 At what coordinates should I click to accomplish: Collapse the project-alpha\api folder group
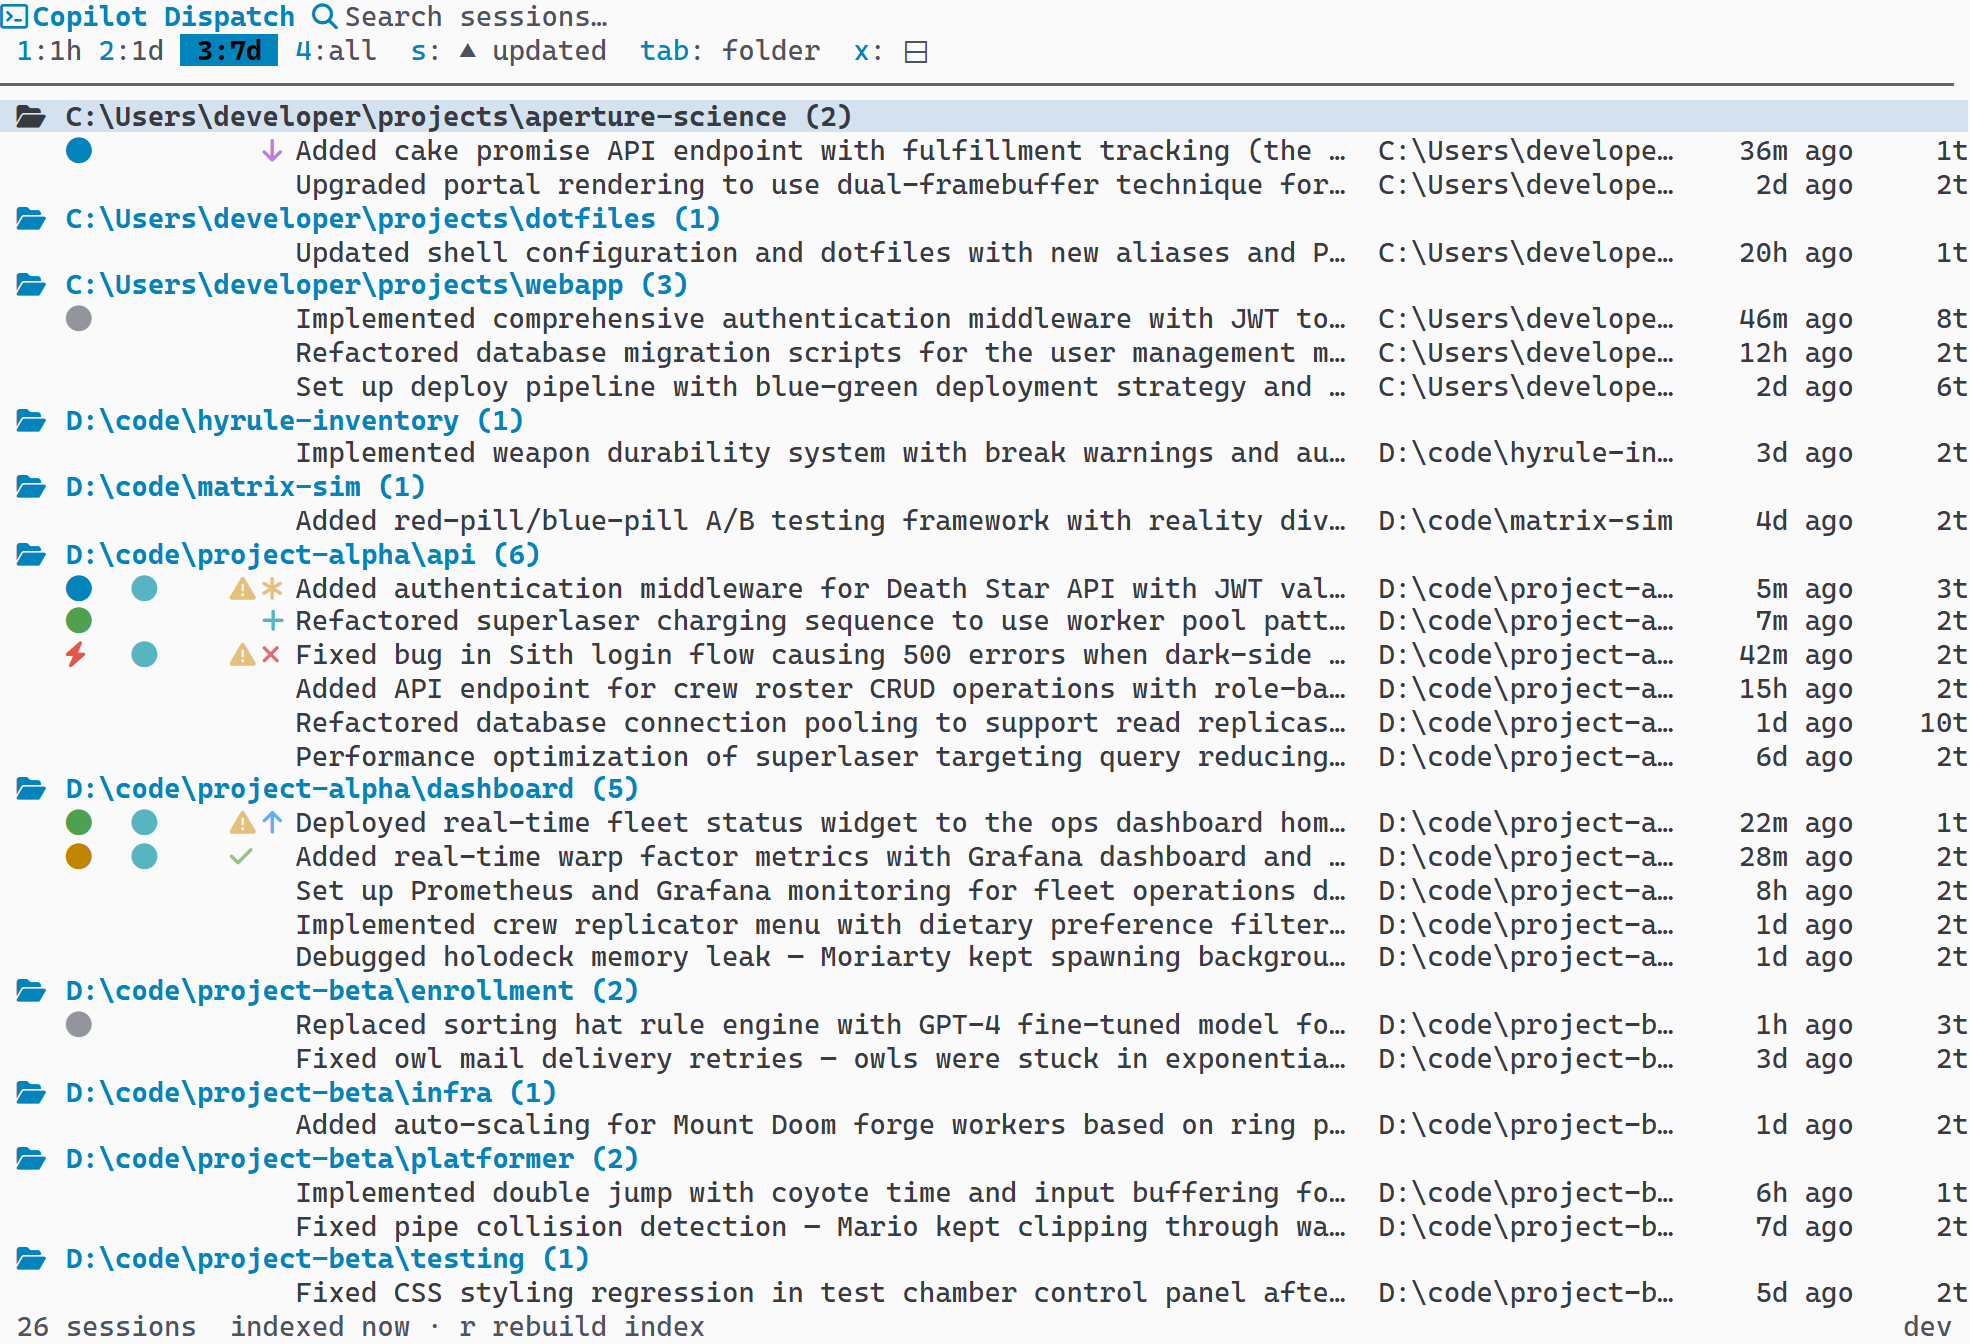[31, 555]
